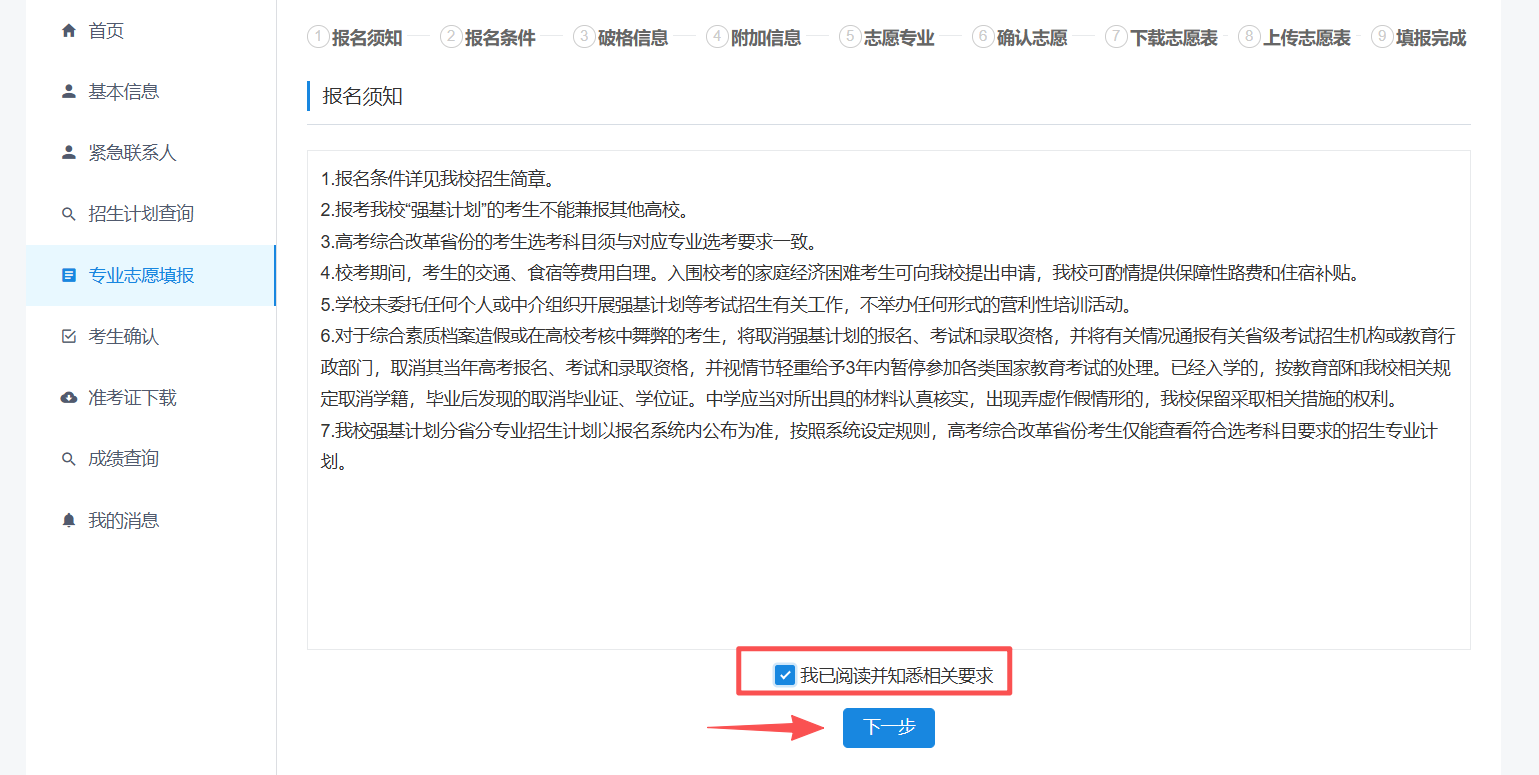1539x775 pixels.
Task: Open the bell icon for 我的消息
Action: pos(69,521)
